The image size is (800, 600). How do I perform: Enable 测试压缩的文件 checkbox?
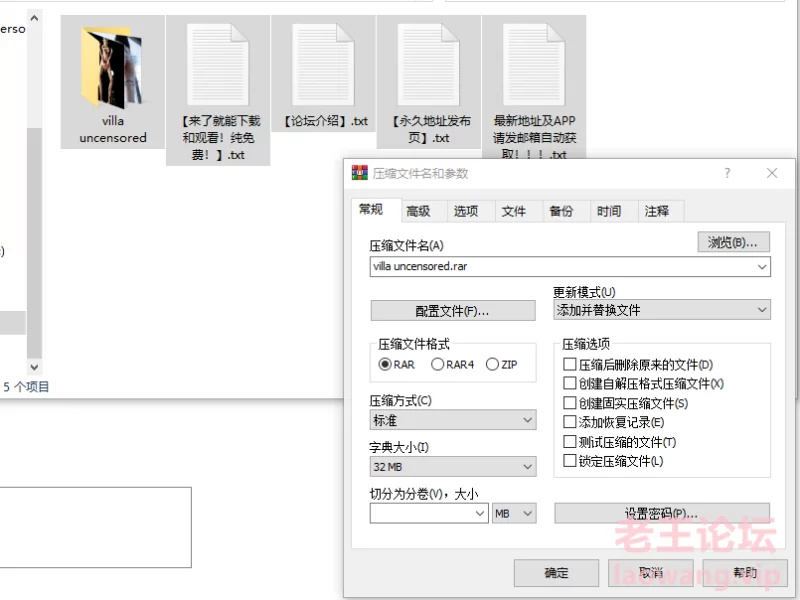569,441
